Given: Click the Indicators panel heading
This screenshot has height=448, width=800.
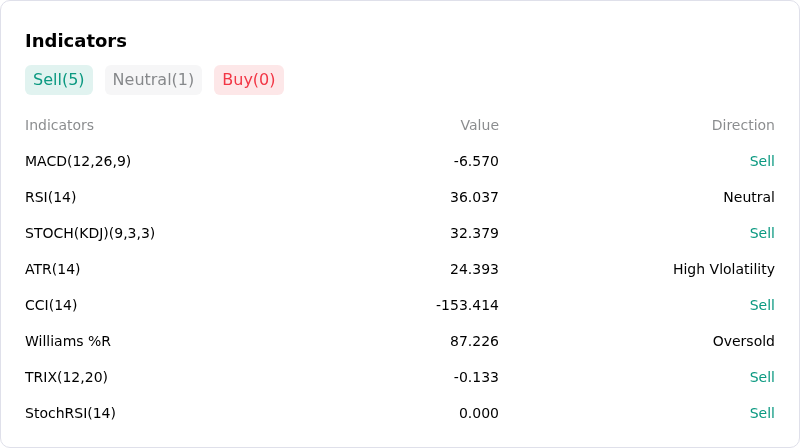Looking at the screenshot, I should pos(76,41).
